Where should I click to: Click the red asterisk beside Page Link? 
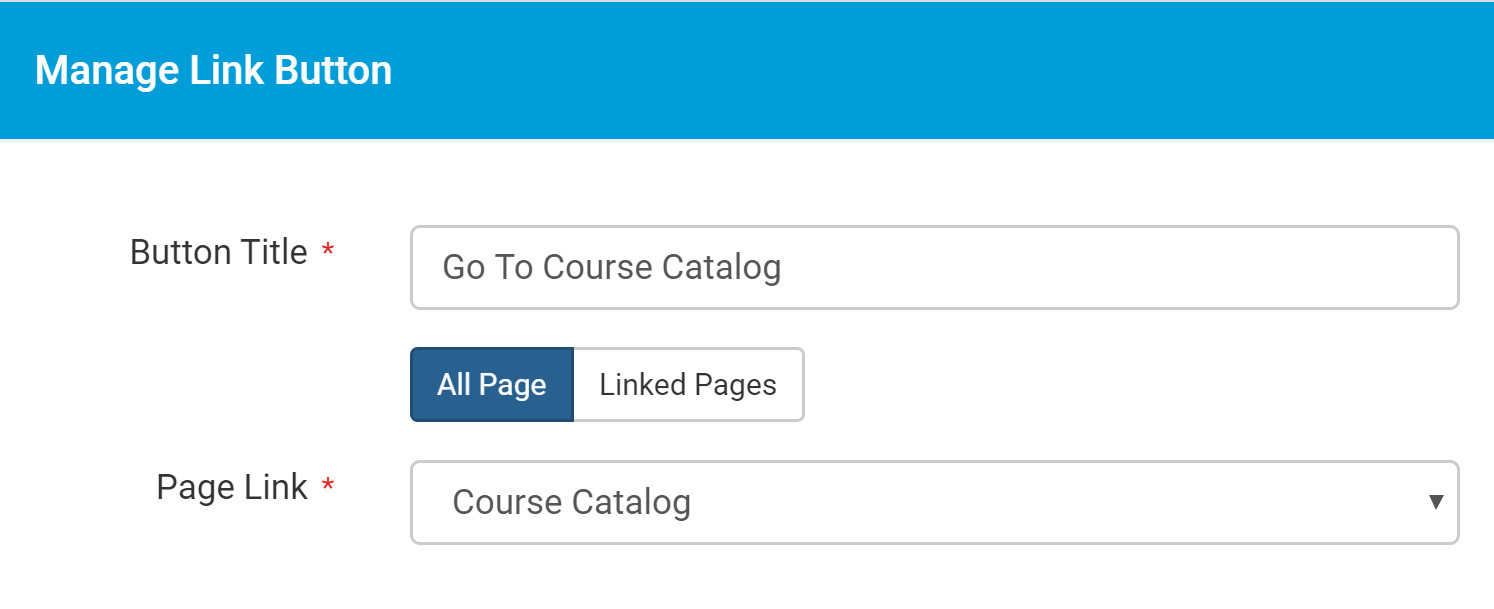328,488
